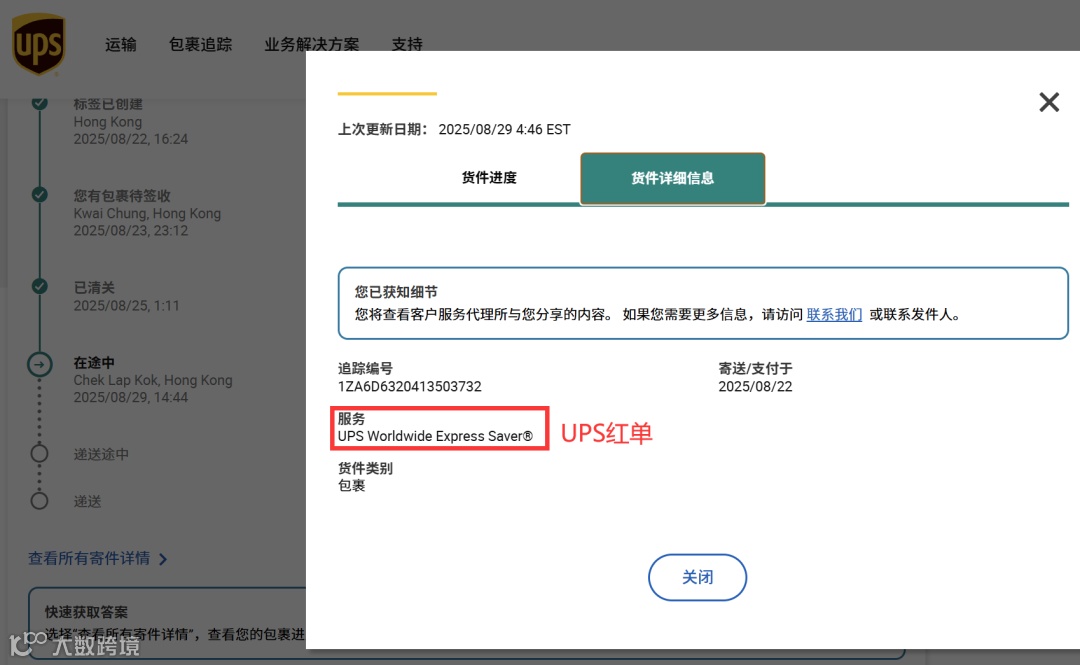Click timestamp 2025/08/29, 14:44
The width and height of the screenshot is (1080, 665).
coord(131,398)
